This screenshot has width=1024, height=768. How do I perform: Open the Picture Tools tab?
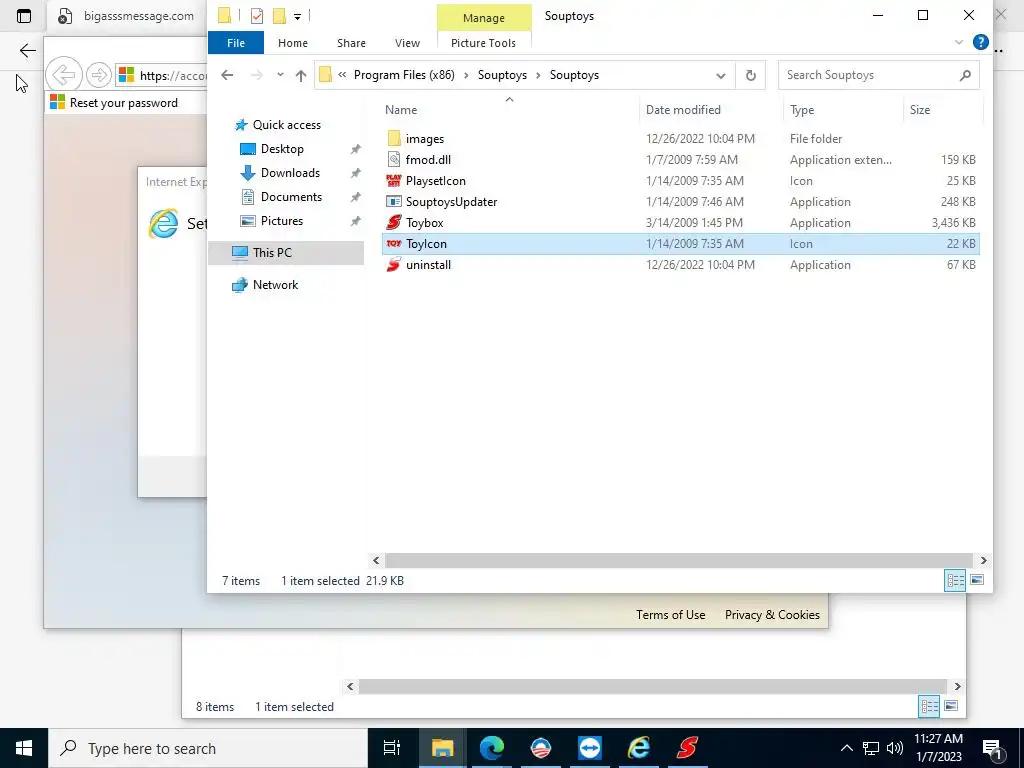click(483, 42)
